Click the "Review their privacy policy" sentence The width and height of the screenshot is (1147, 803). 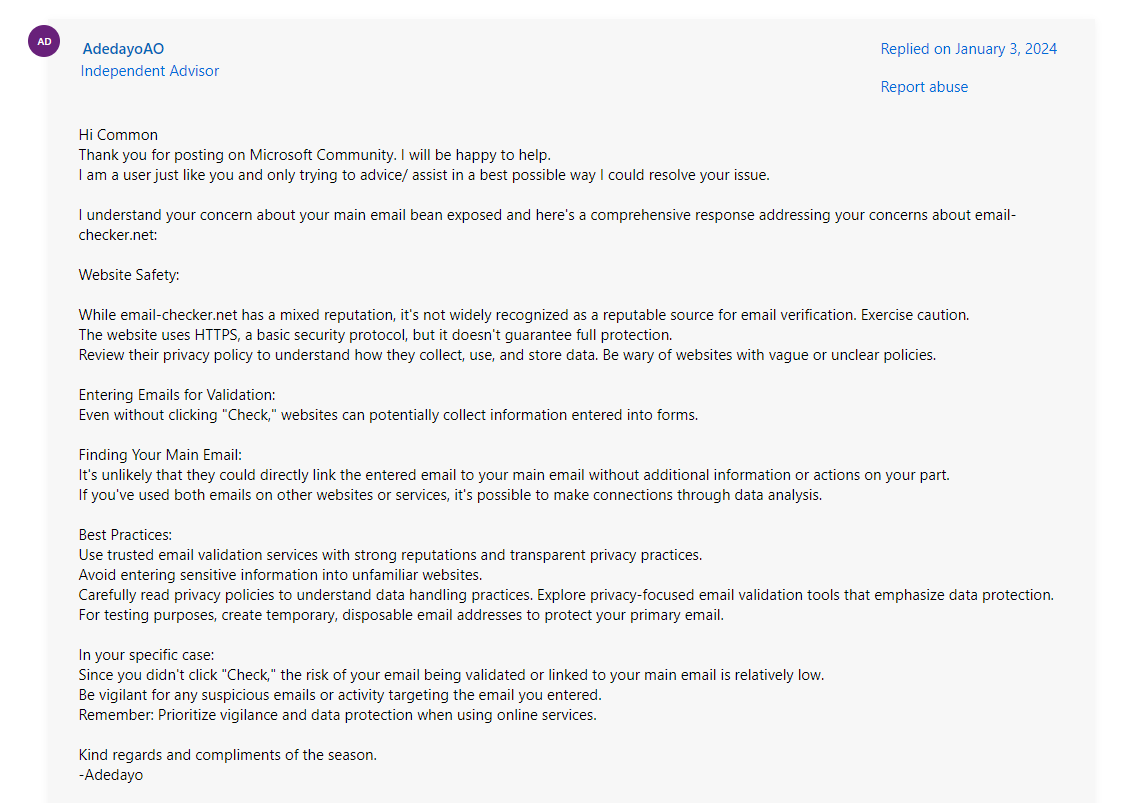pos(507,355)
